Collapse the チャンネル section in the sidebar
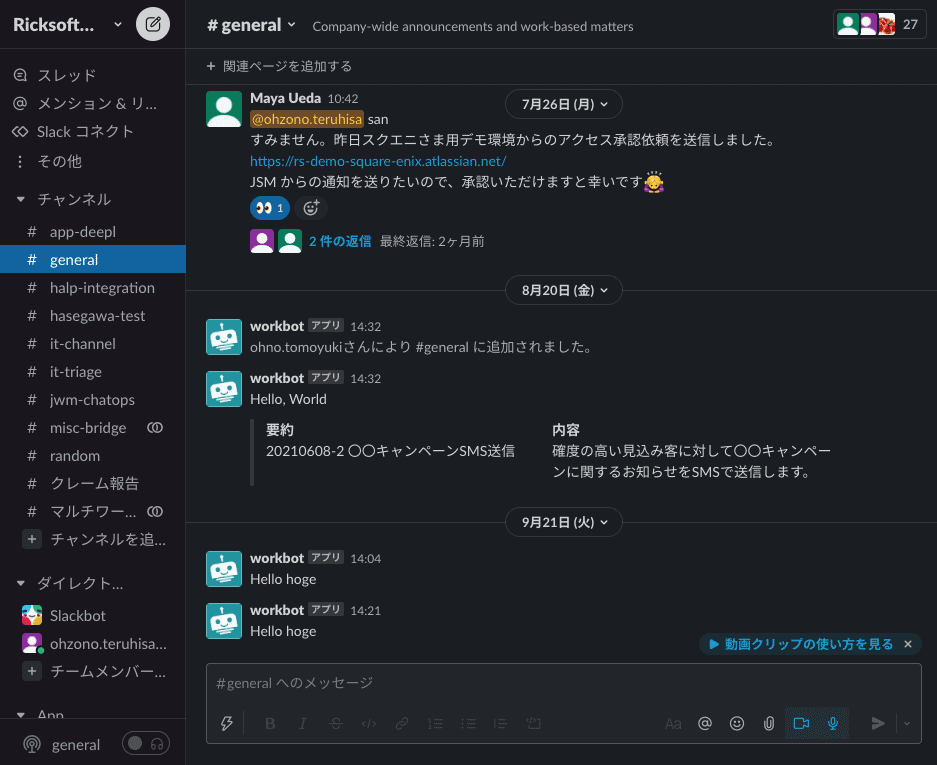 pos(21,199)
